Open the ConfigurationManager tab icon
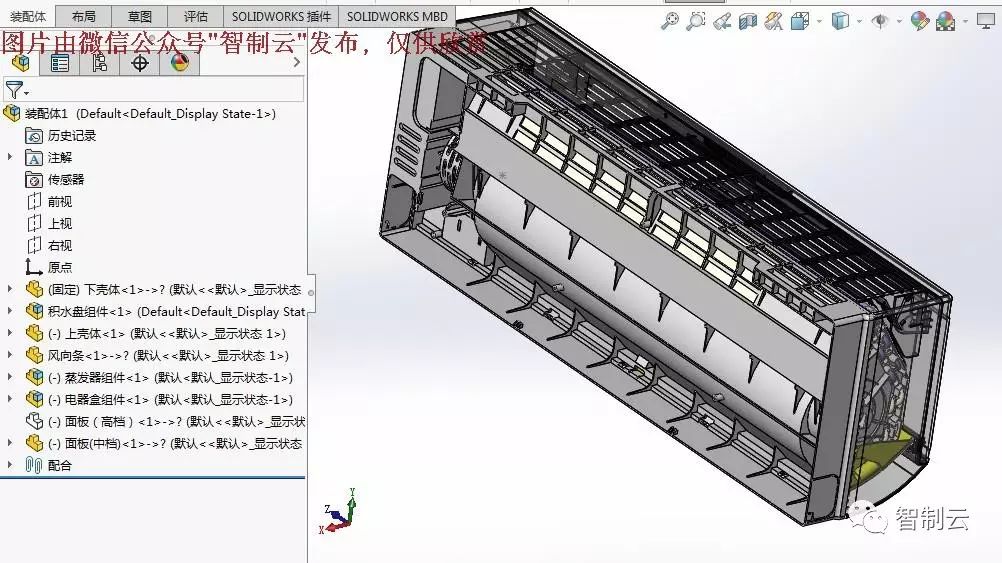 click(100, 63)
